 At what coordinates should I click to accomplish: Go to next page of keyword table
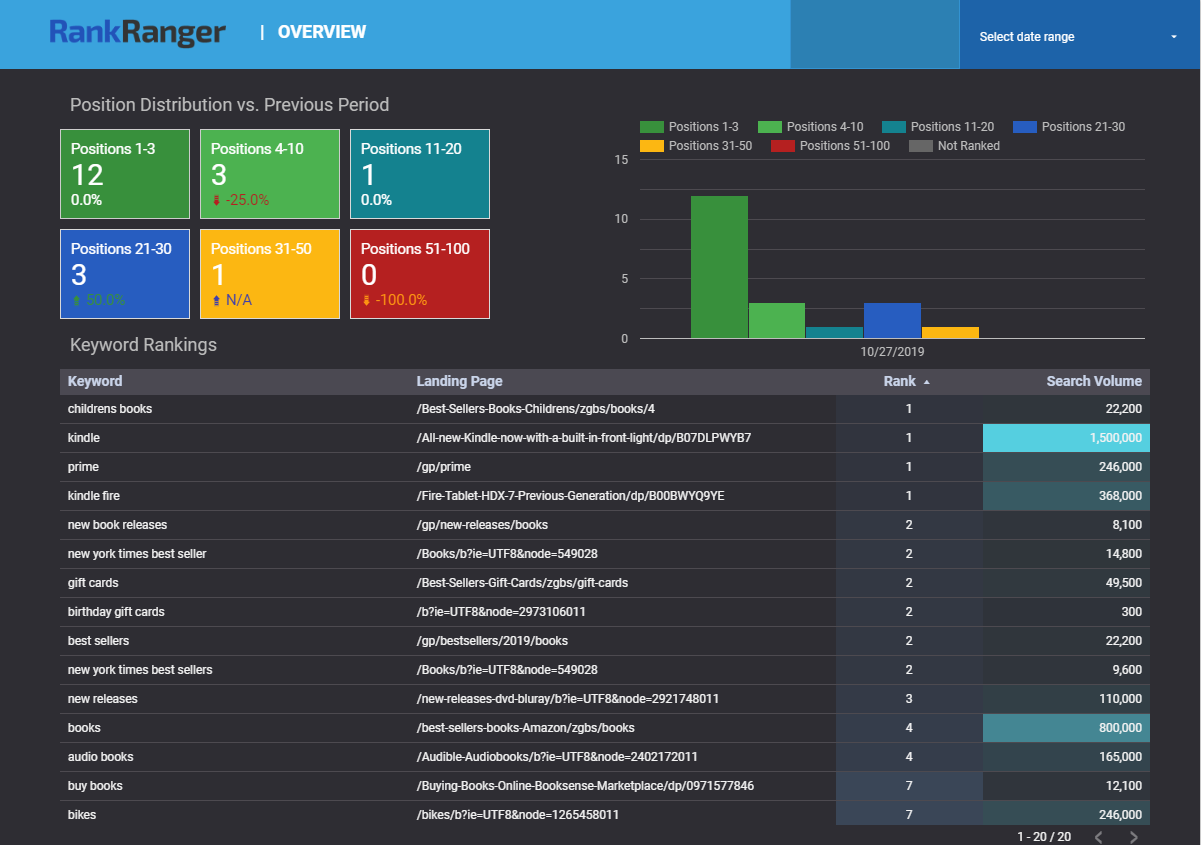click(x=1133, y=837)
